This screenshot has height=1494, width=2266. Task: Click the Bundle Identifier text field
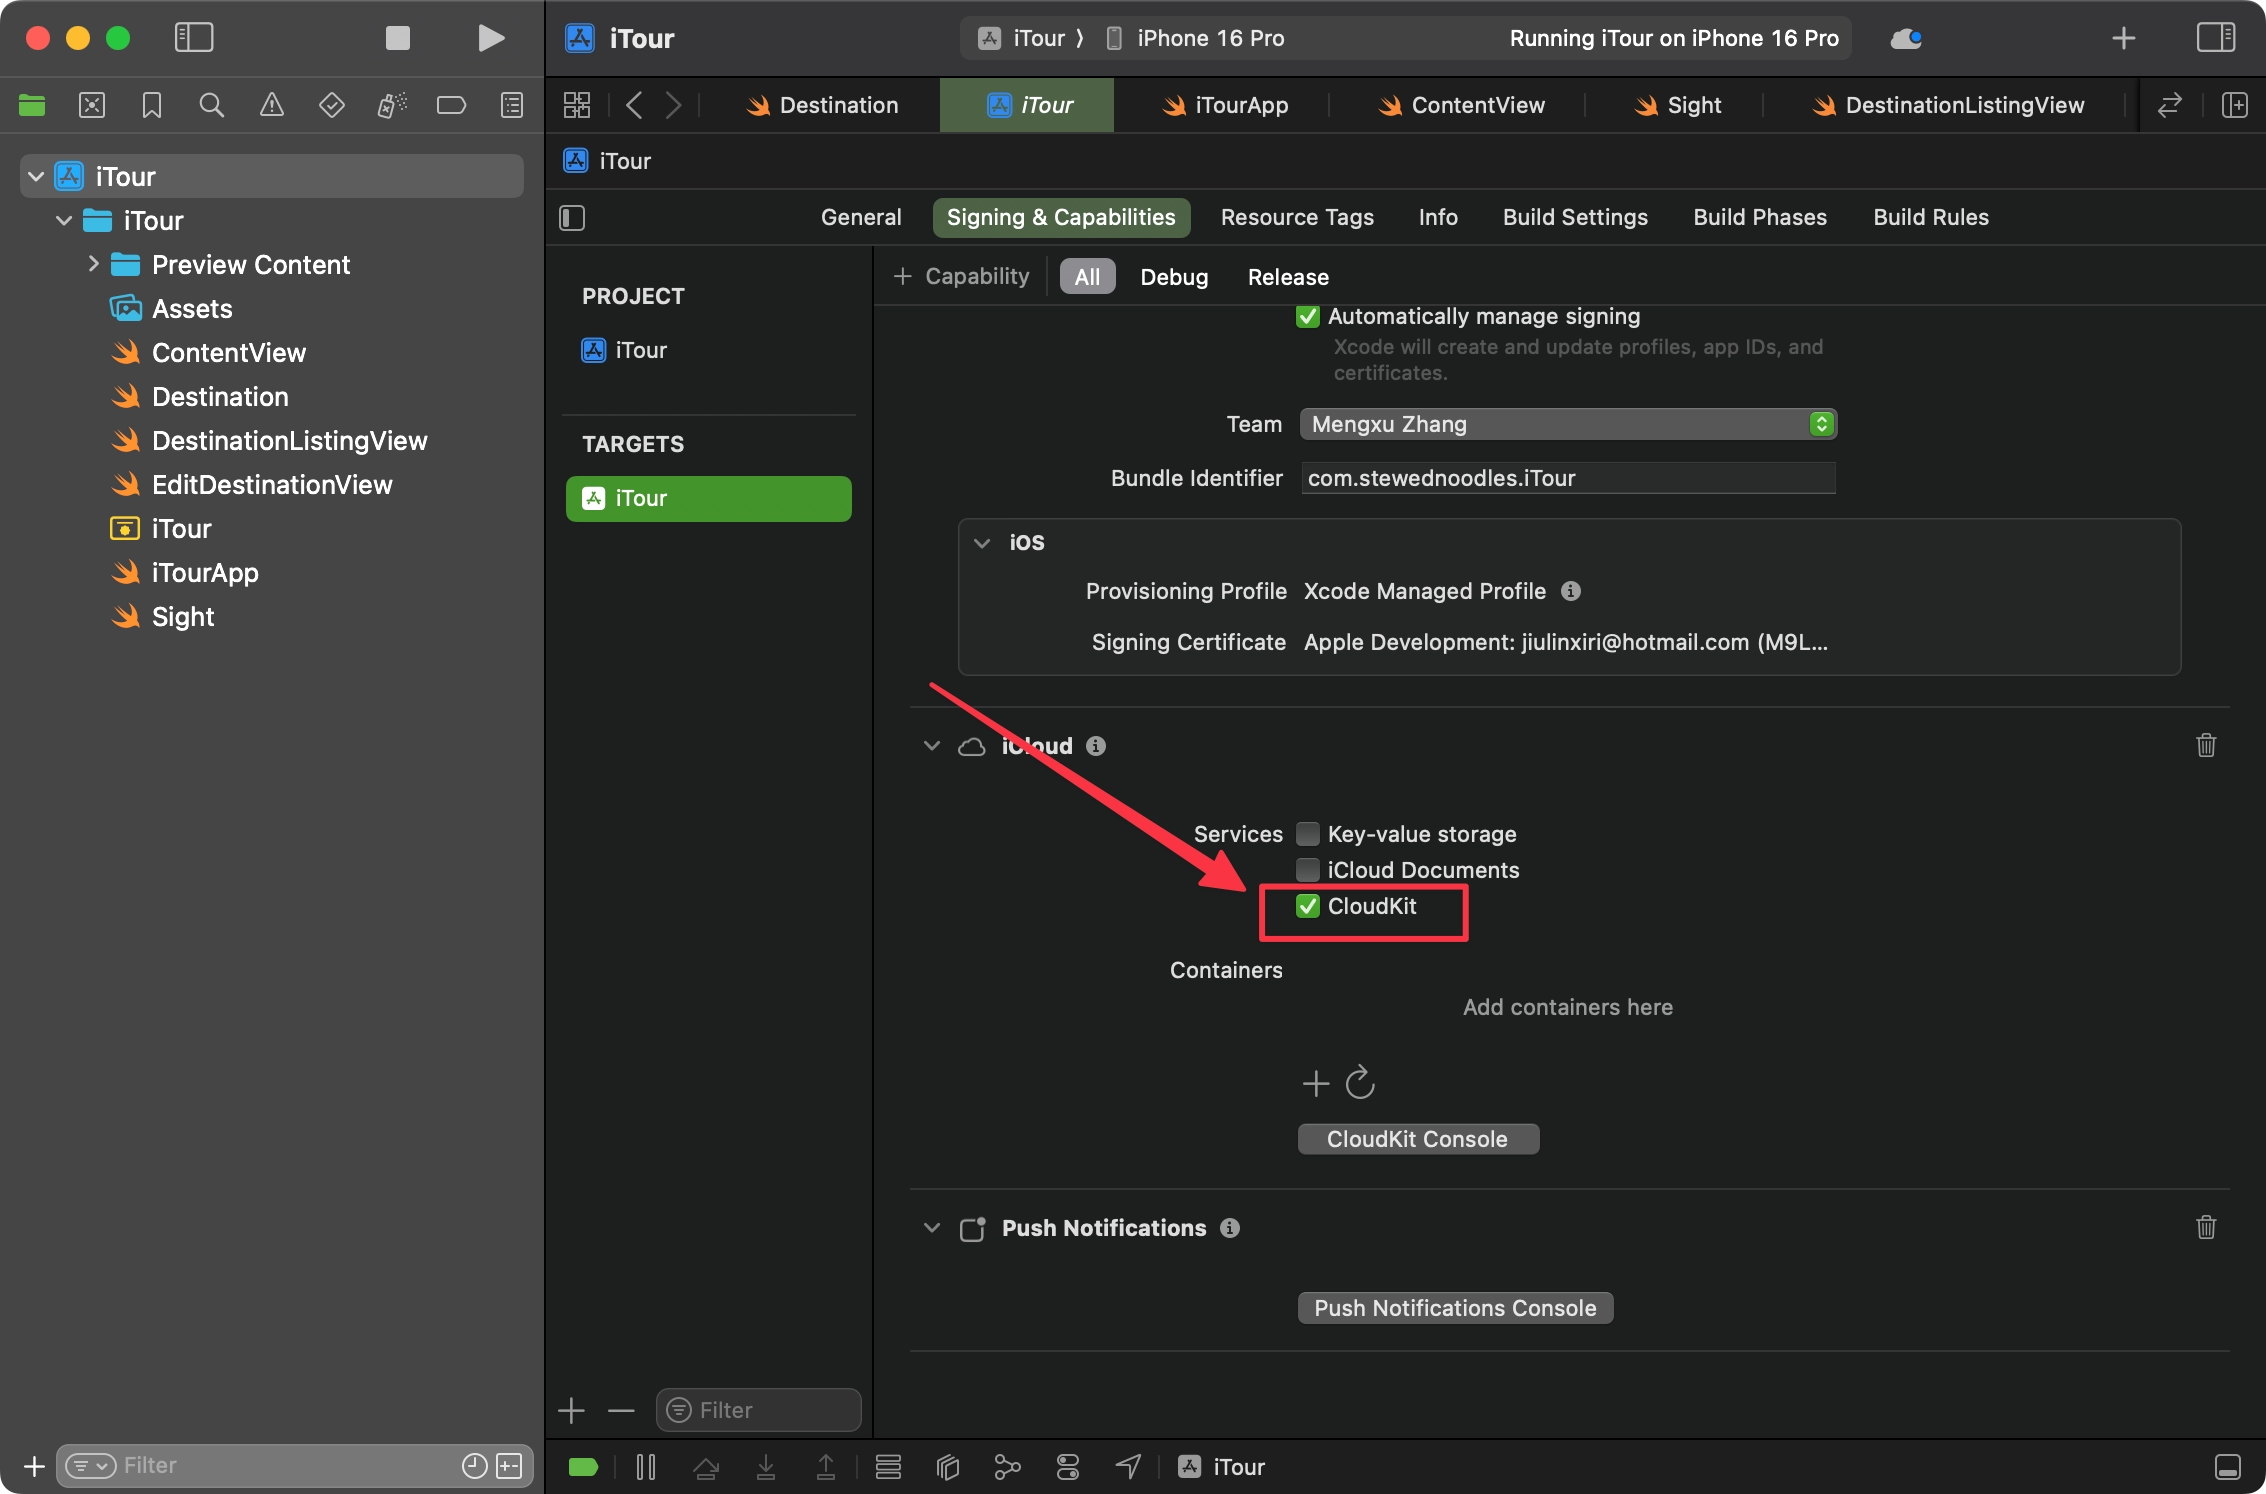click(x=1567, y=478)
